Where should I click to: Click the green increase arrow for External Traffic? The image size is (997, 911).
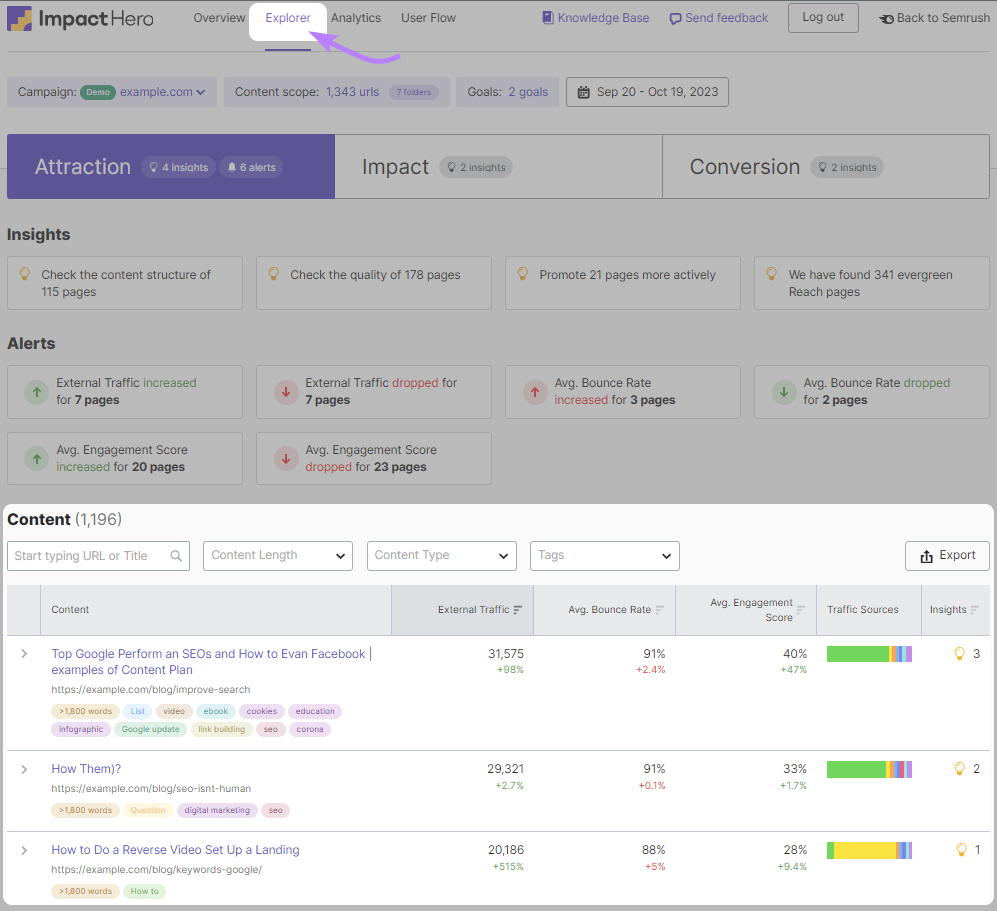tap(34, 391)
